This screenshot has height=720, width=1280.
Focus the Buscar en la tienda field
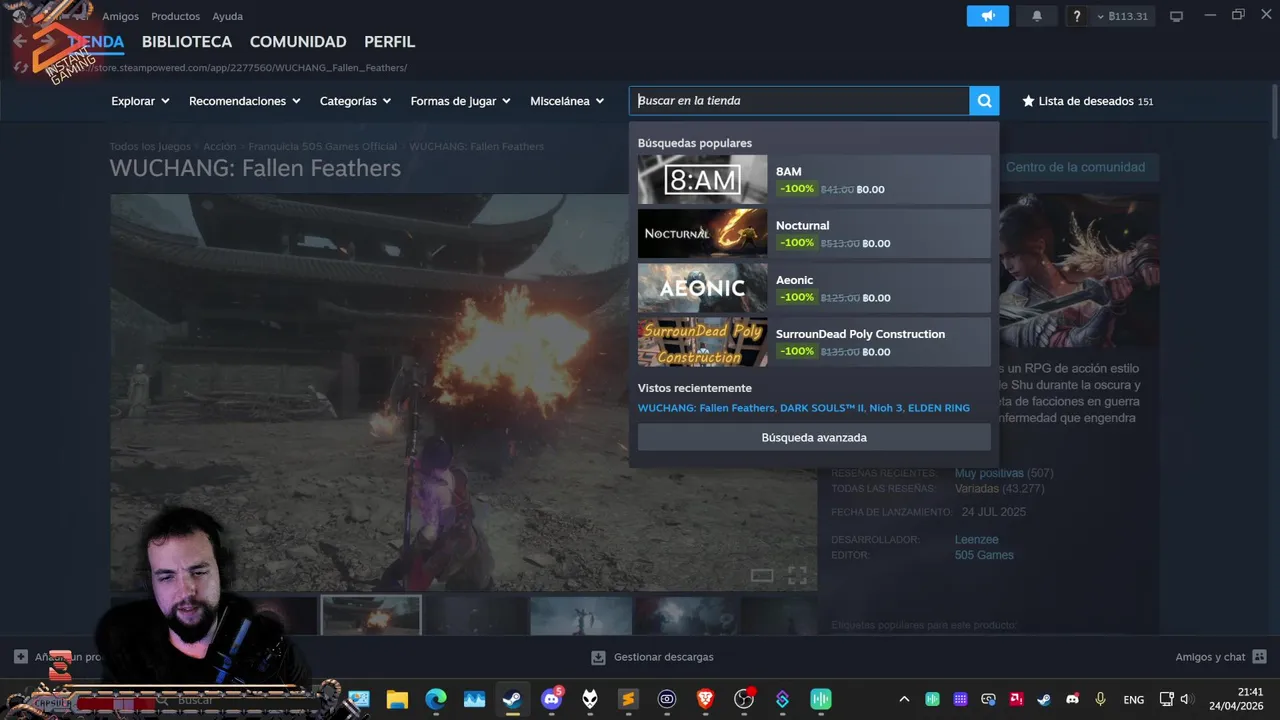[x=800, y=101]
